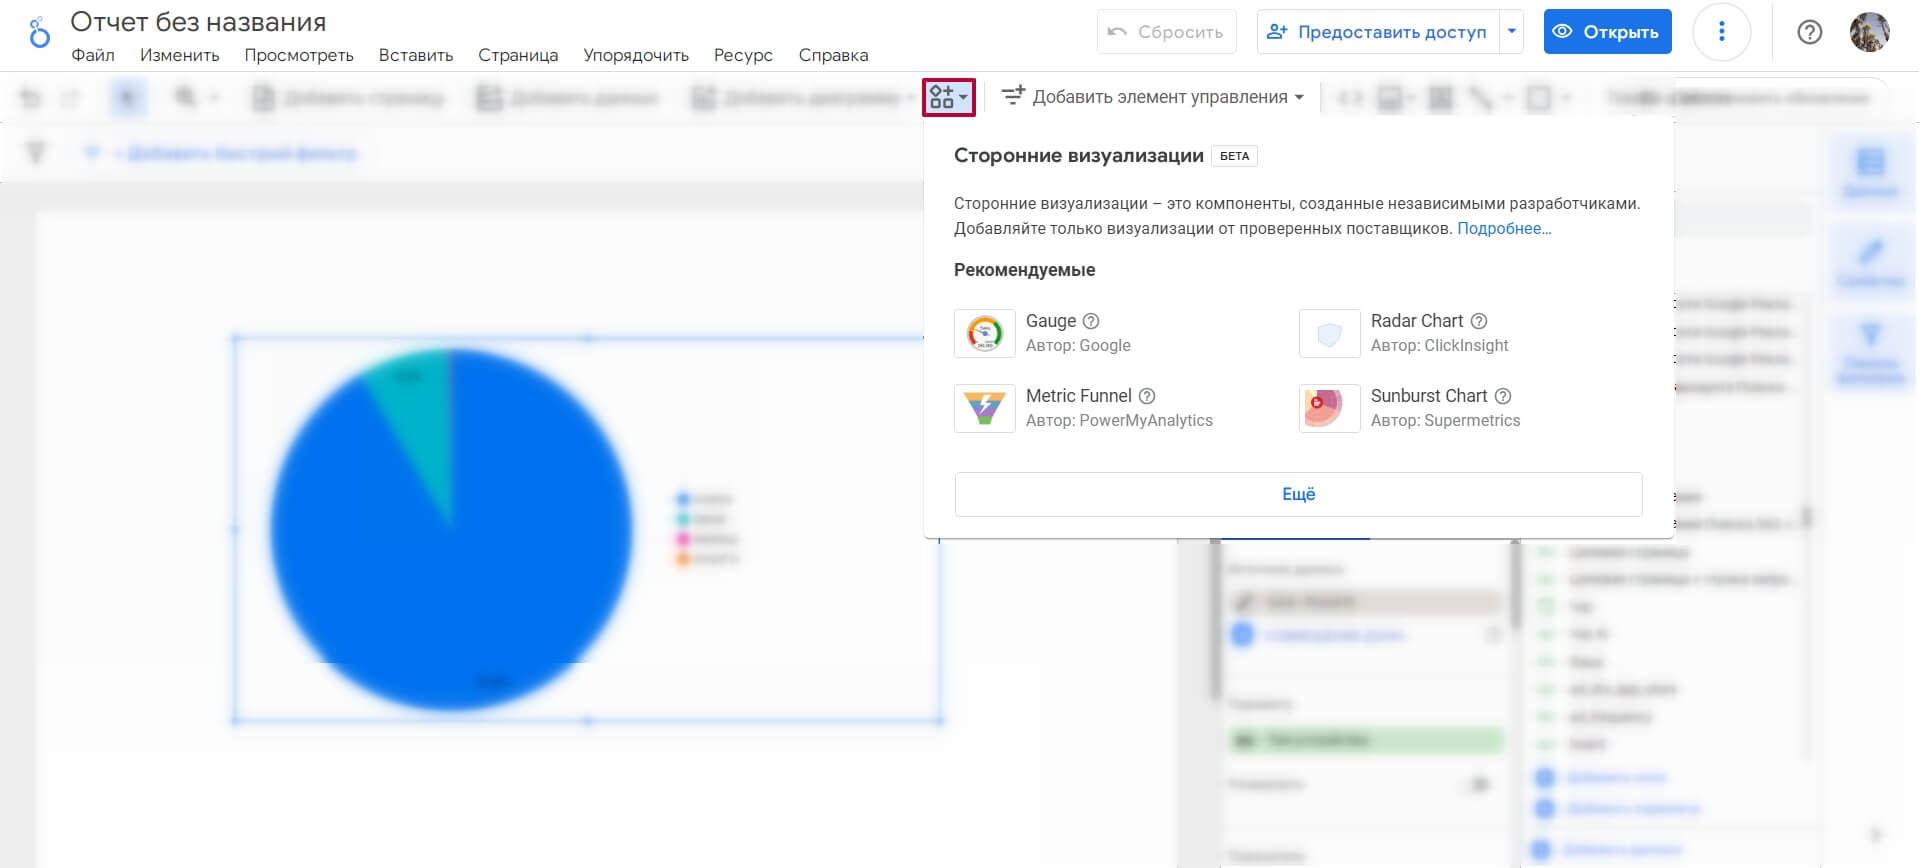Click the Gauge info question icon
This screenshot has height=868, width=1919.
[x=1091, y=321]
